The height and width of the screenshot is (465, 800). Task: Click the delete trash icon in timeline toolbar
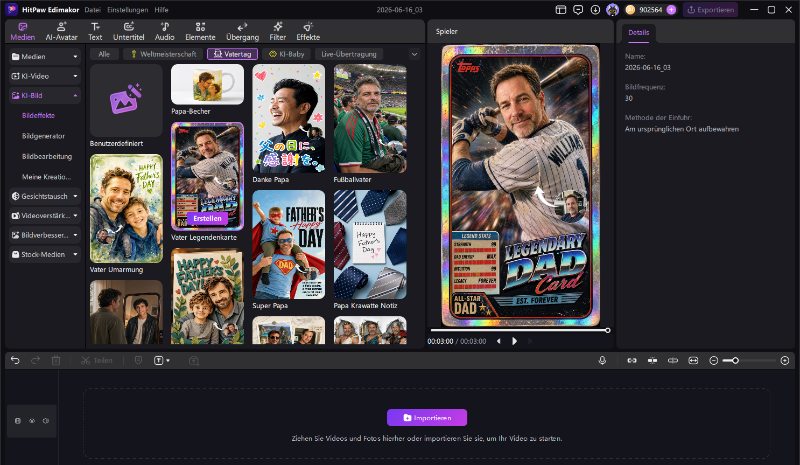click(56, 360)
